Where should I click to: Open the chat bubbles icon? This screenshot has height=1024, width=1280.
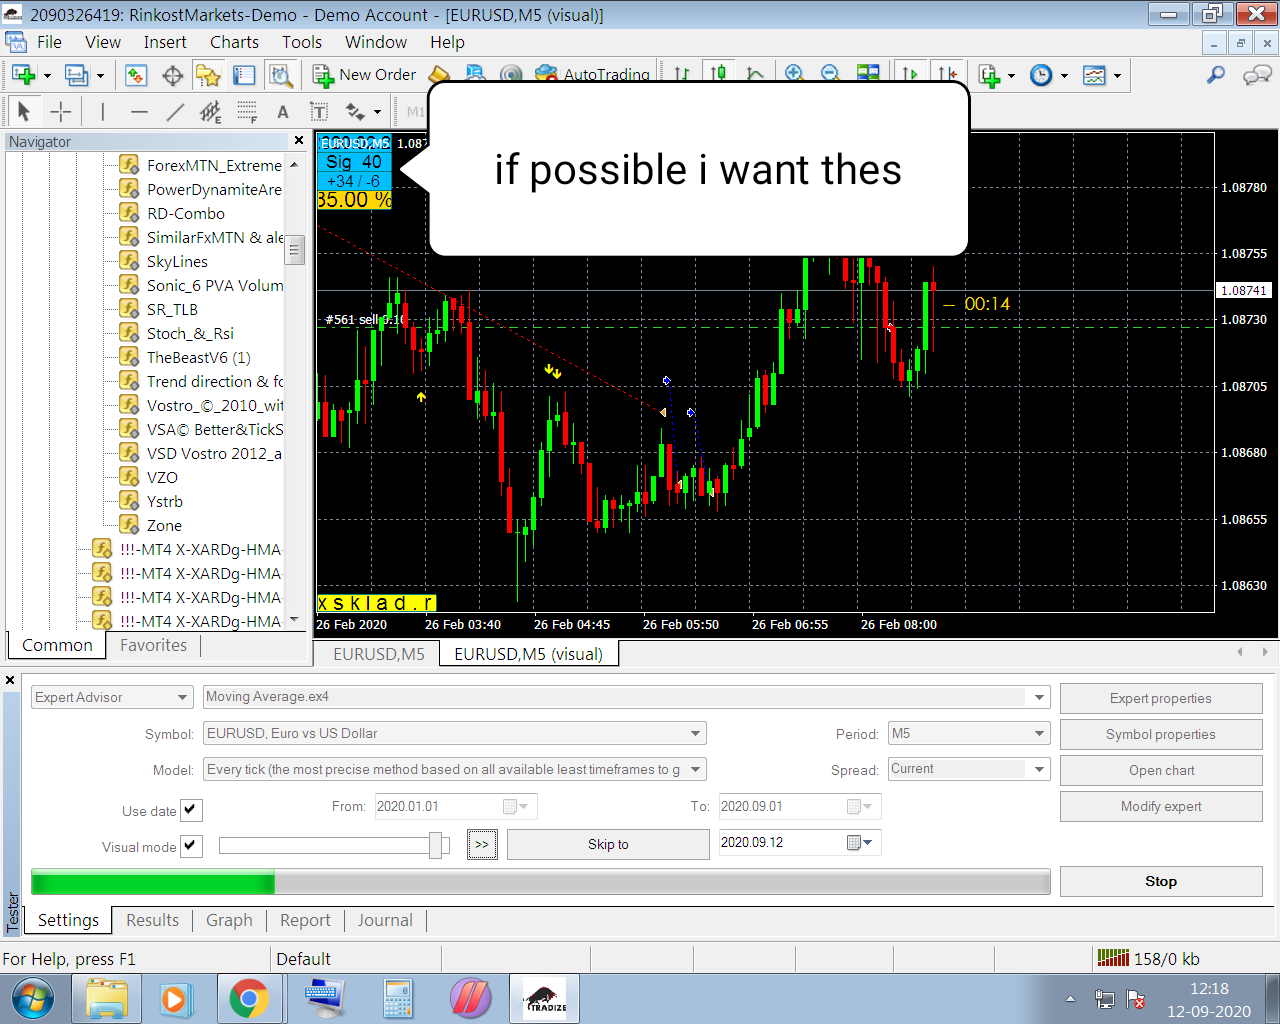(1256, 75)
